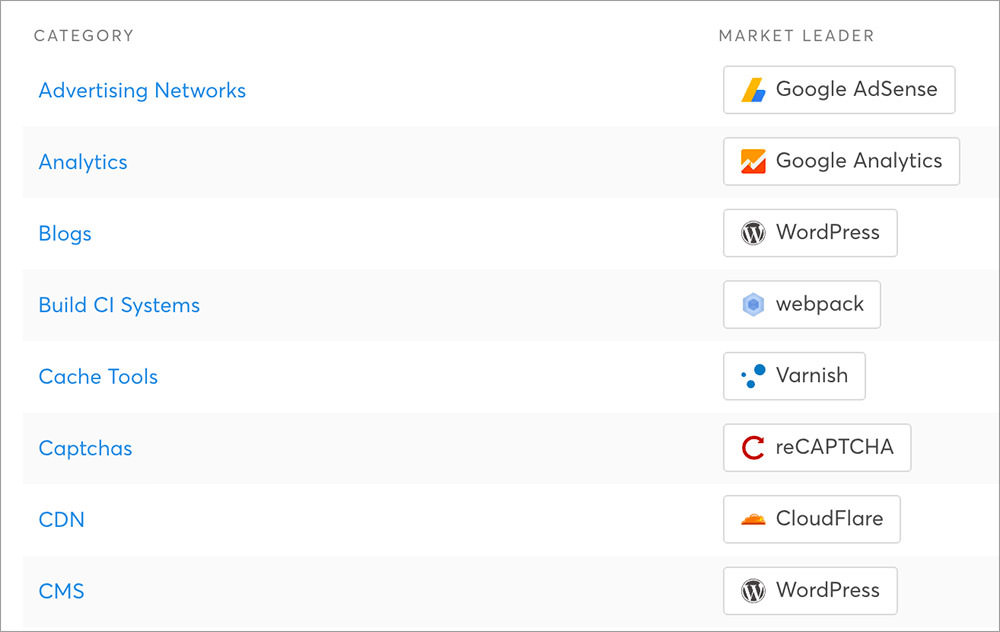Click the Google AdSense market leader button
The height and width of the screenshot is (632, 1000).
(x=839, y=90)
